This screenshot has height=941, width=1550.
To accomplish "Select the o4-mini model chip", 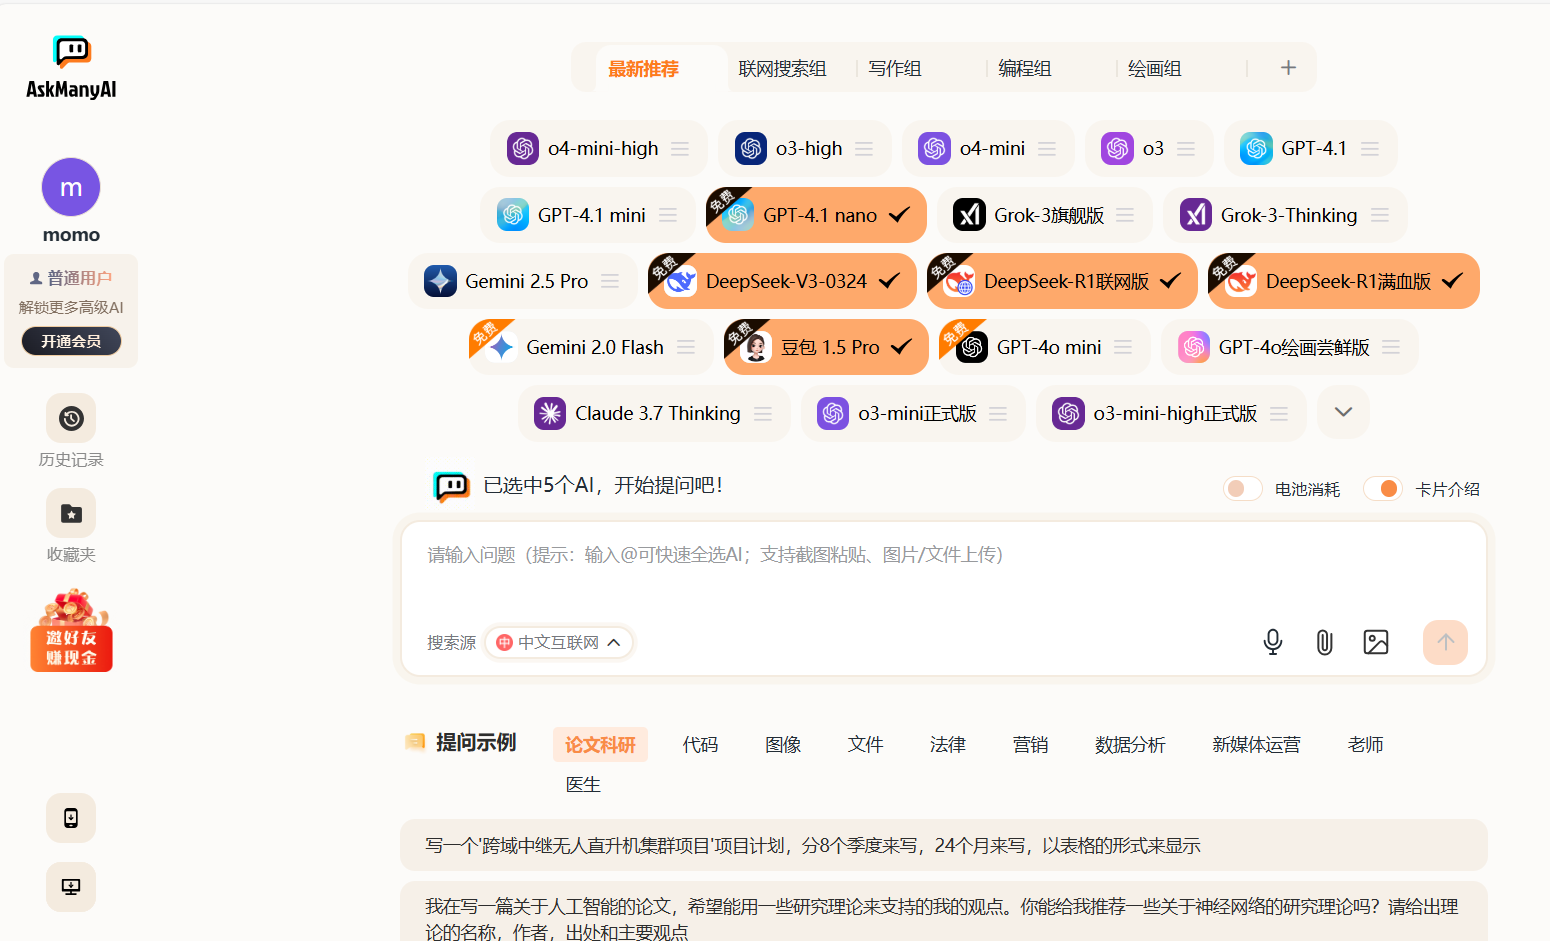I will [988, 148].
